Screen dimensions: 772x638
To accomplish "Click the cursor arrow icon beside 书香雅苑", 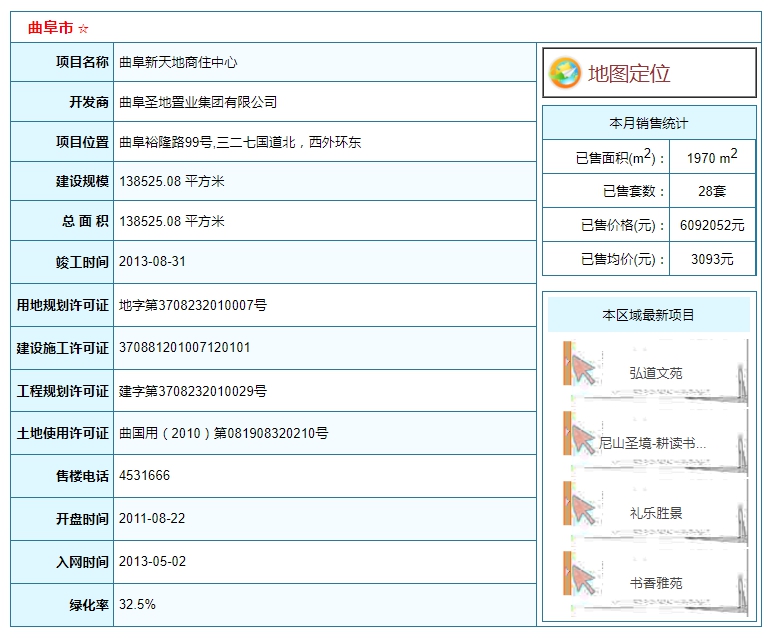I will [584, 581].
